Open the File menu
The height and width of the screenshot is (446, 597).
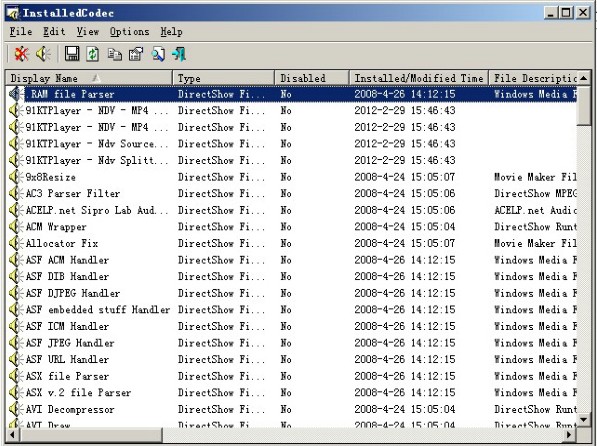point(21,32)
